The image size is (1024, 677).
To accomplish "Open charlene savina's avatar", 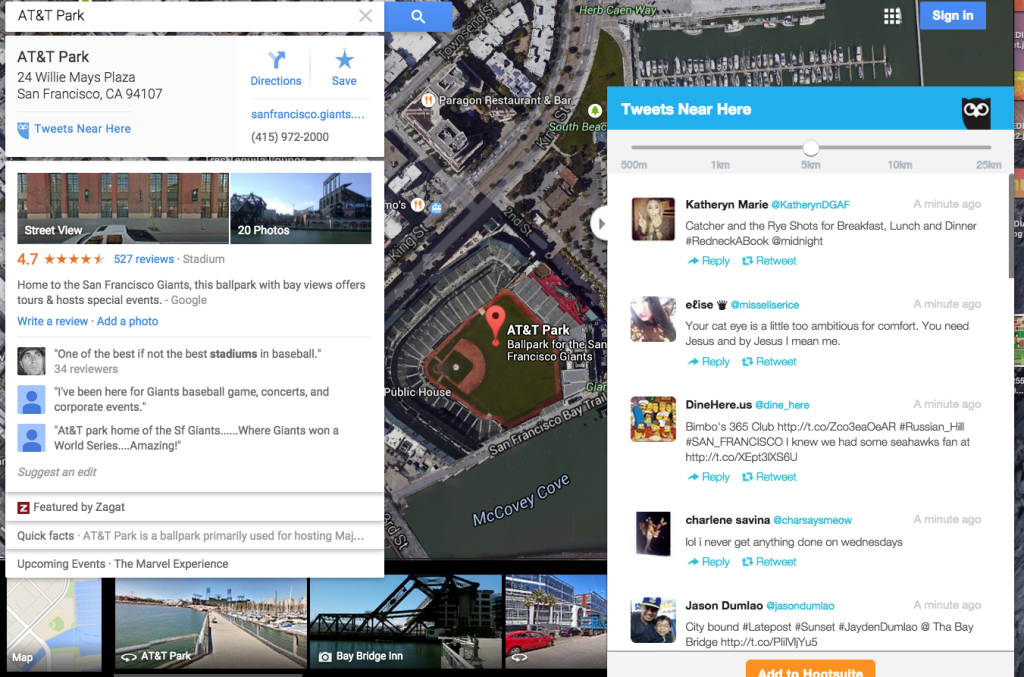I will point(653,534).
